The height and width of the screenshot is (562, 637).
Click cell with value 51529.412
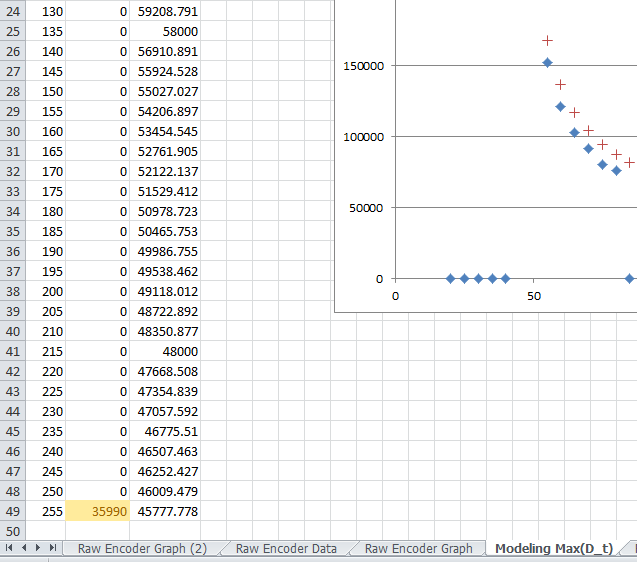pos(165,191)
